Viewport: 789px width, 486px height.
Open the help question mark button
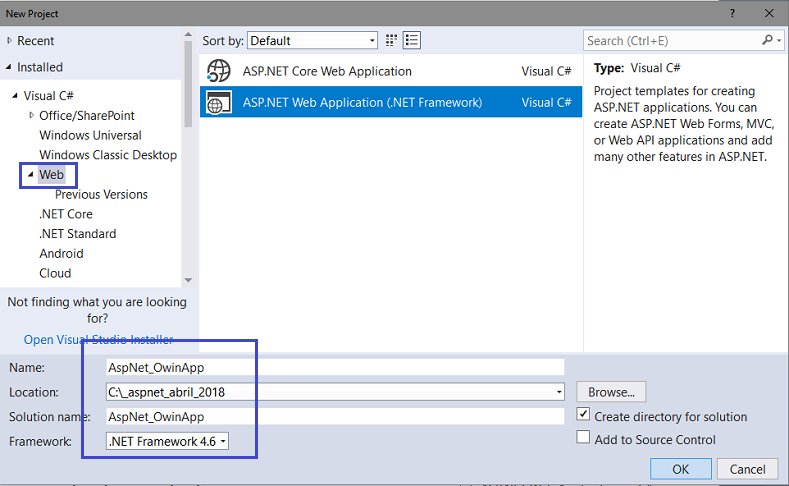[x=732, y=14]
